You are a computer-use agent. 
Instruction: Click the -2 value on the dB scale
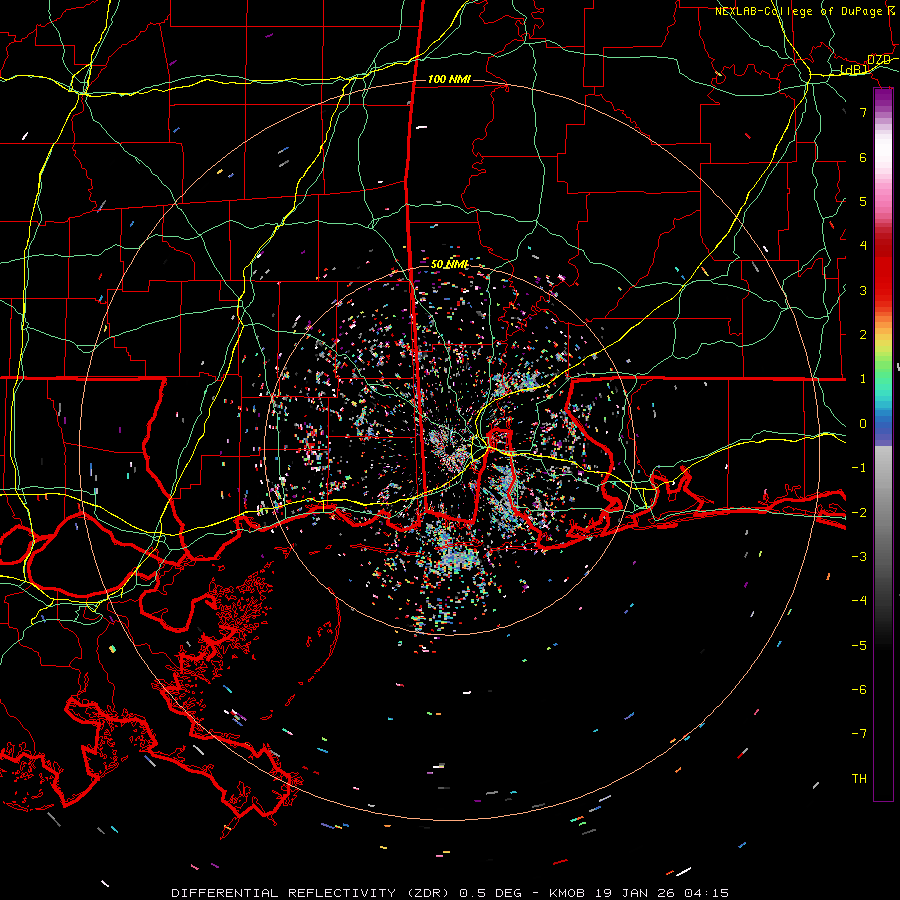pos(859,512)
